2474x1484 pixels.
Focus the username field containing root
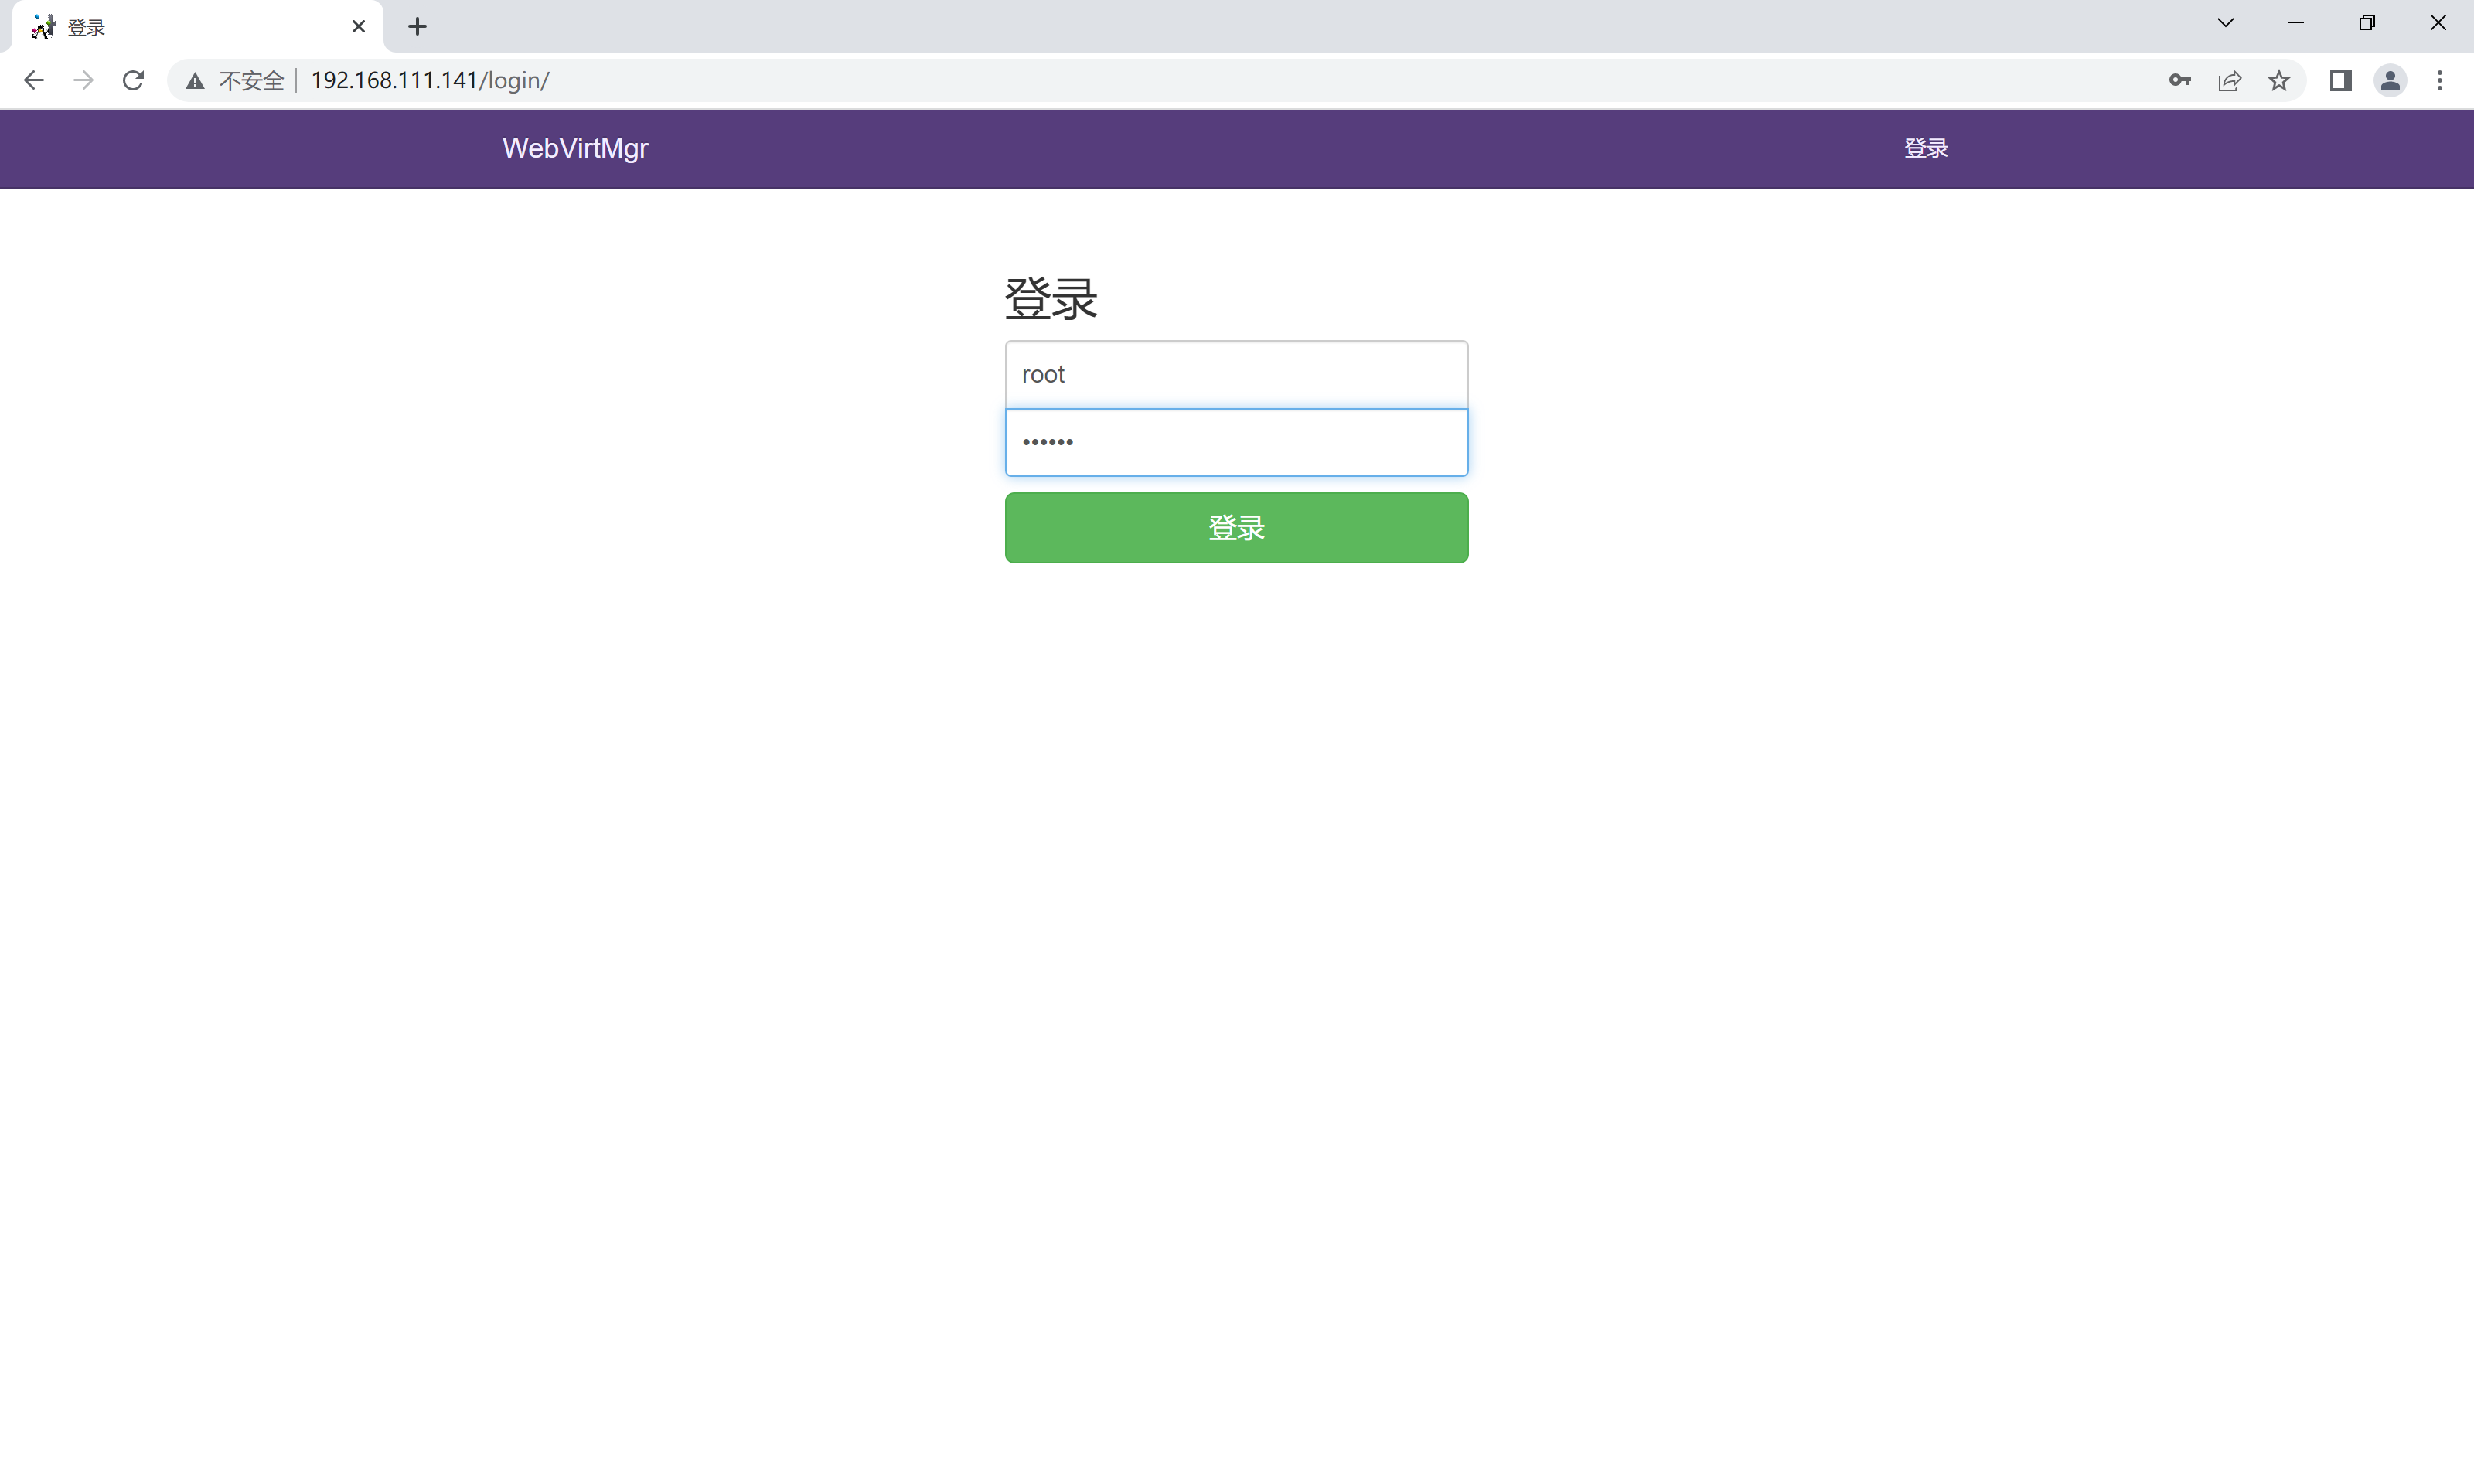coord(1236,374)
